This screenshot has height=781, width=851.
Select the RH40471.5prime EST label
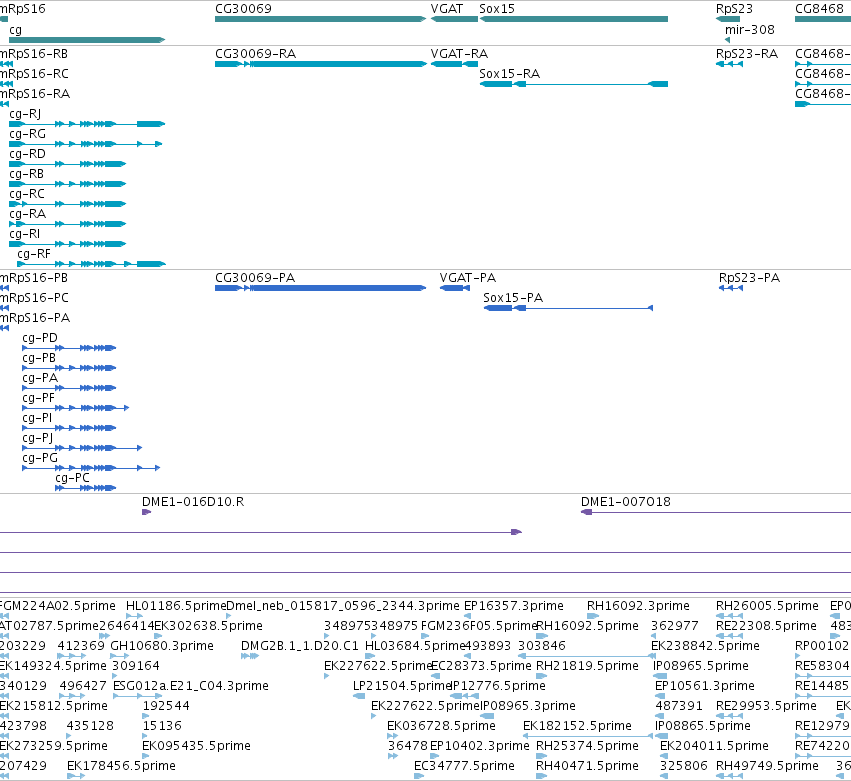[x=587, y=767]
